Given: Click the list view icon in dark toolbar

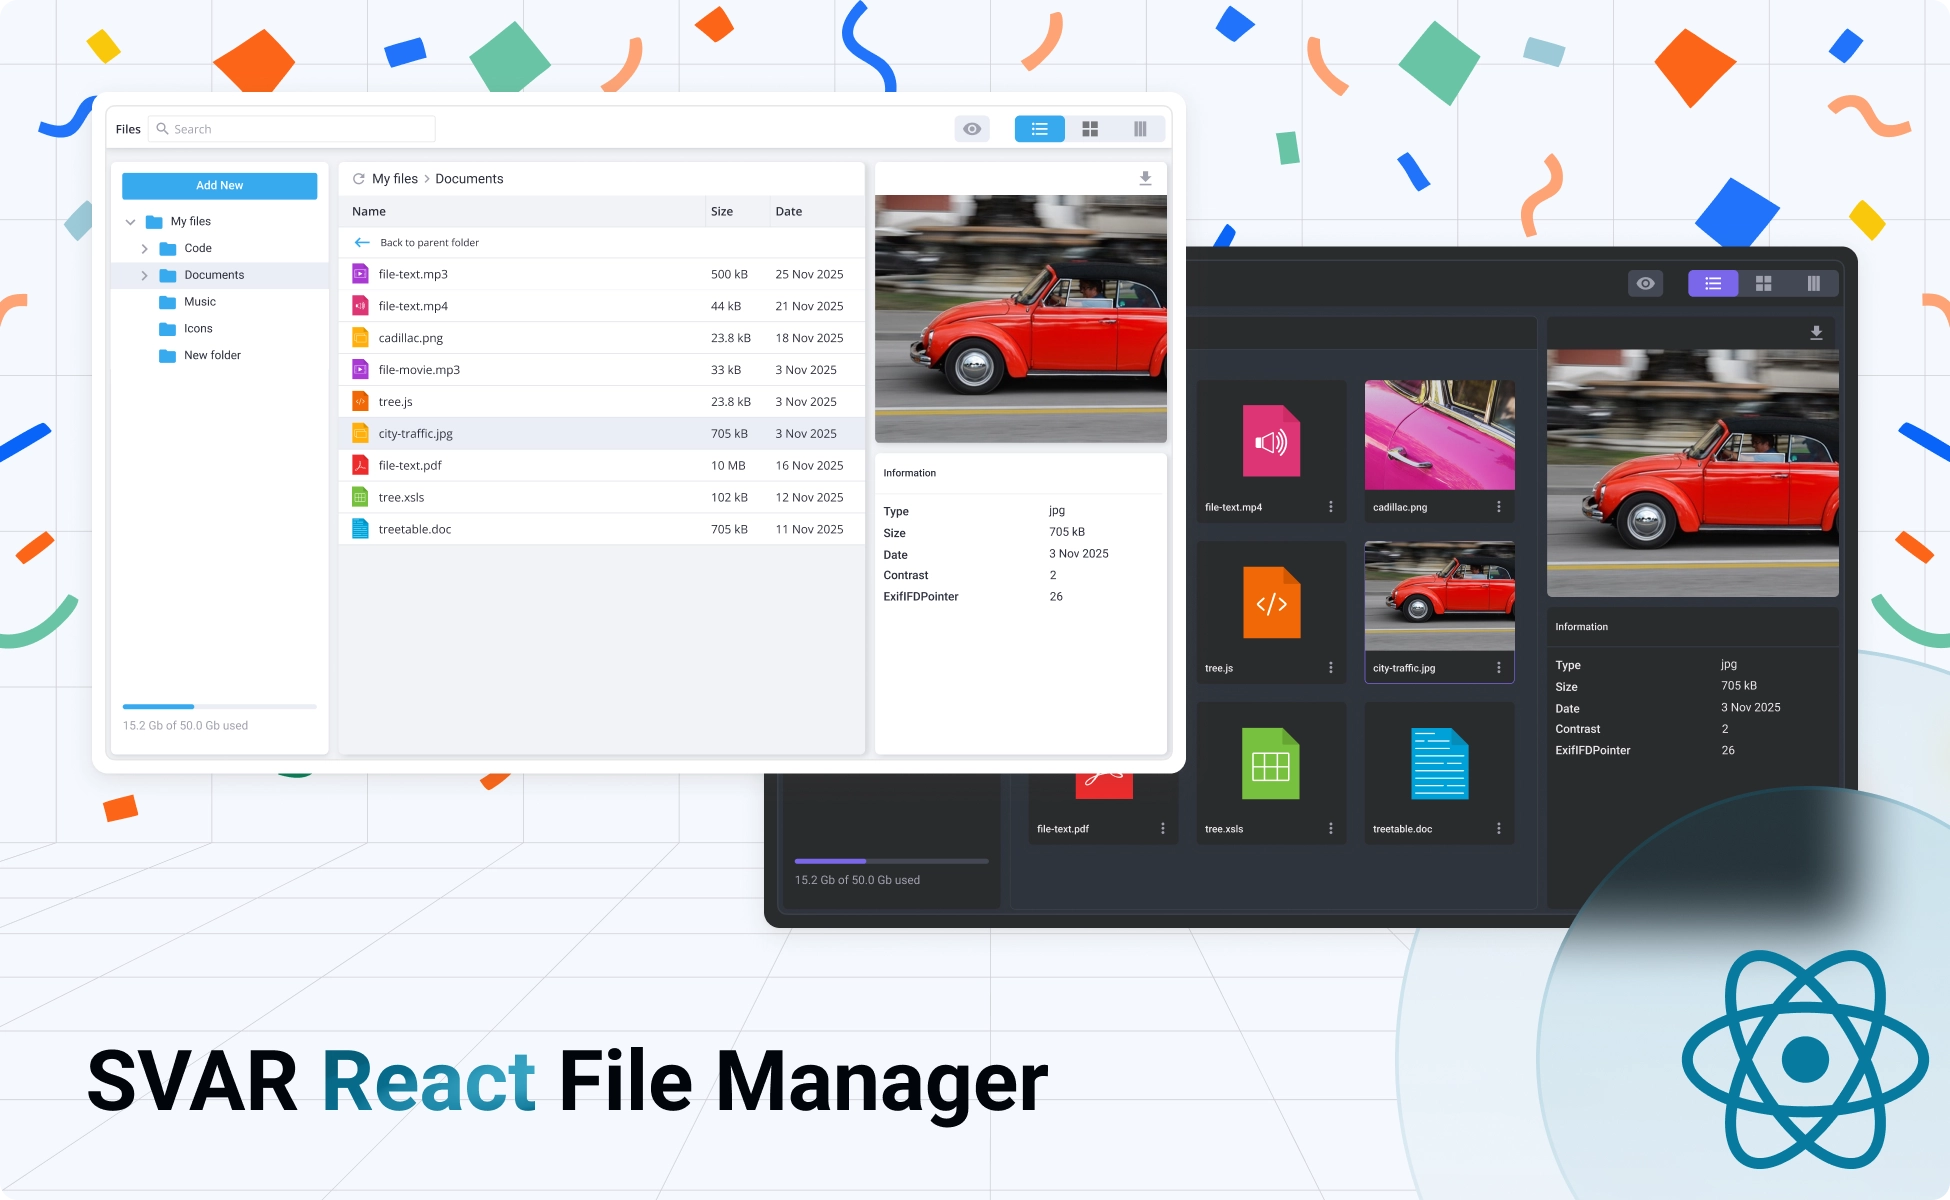Looking at the screenshot, I should click(1713, 283).
